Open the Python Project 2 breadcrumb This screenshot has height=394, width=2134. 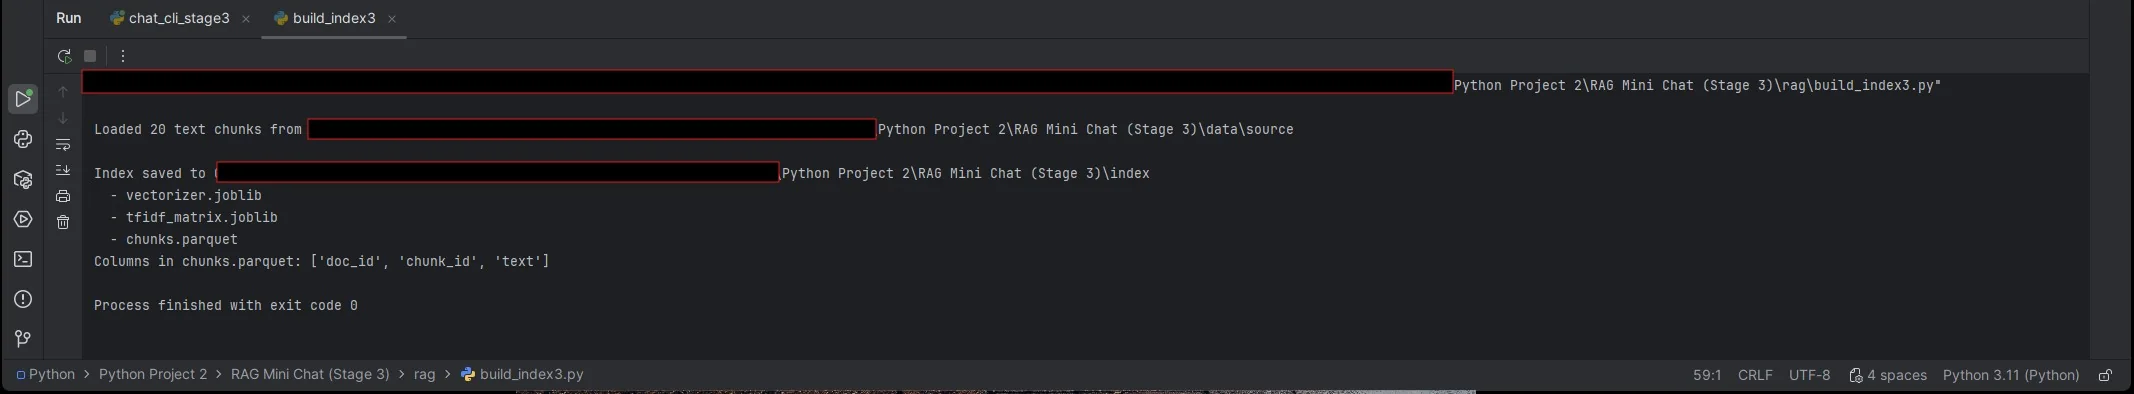[x=153, y=374]
